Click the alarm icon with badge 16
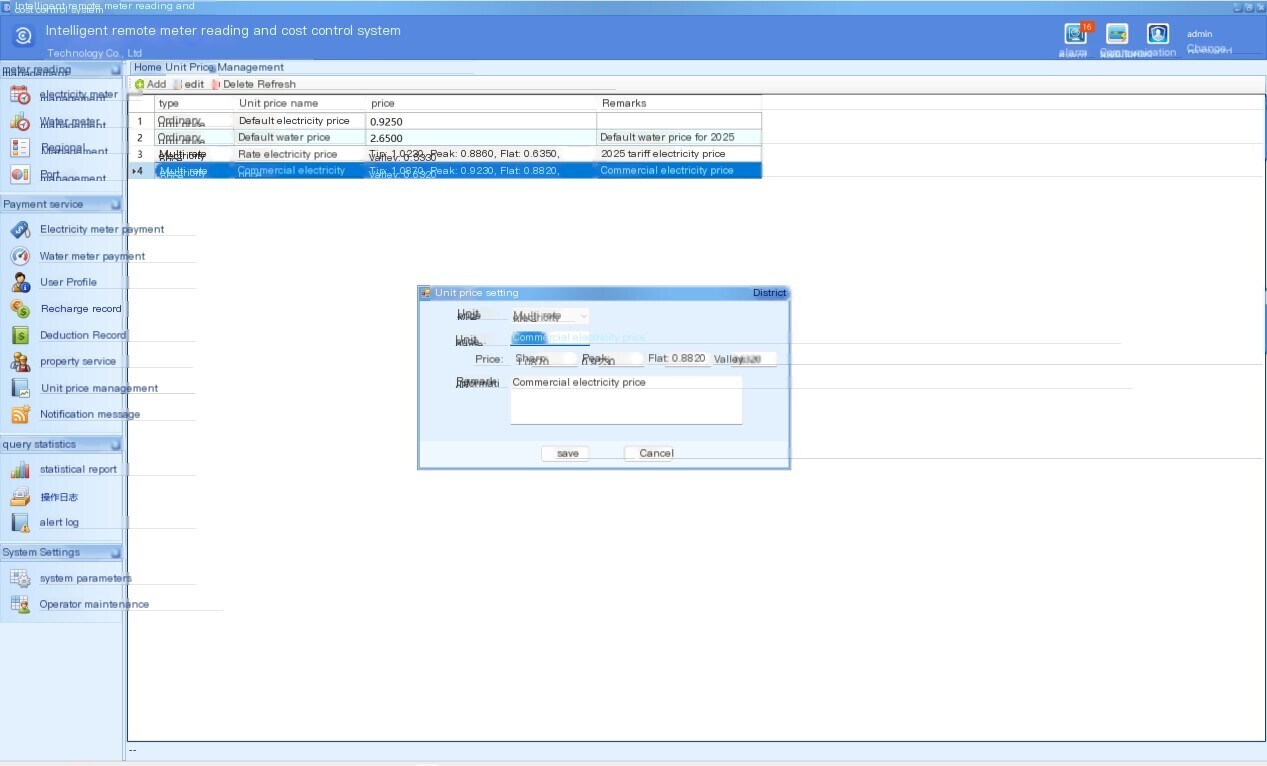 (x=1076, y=34)
